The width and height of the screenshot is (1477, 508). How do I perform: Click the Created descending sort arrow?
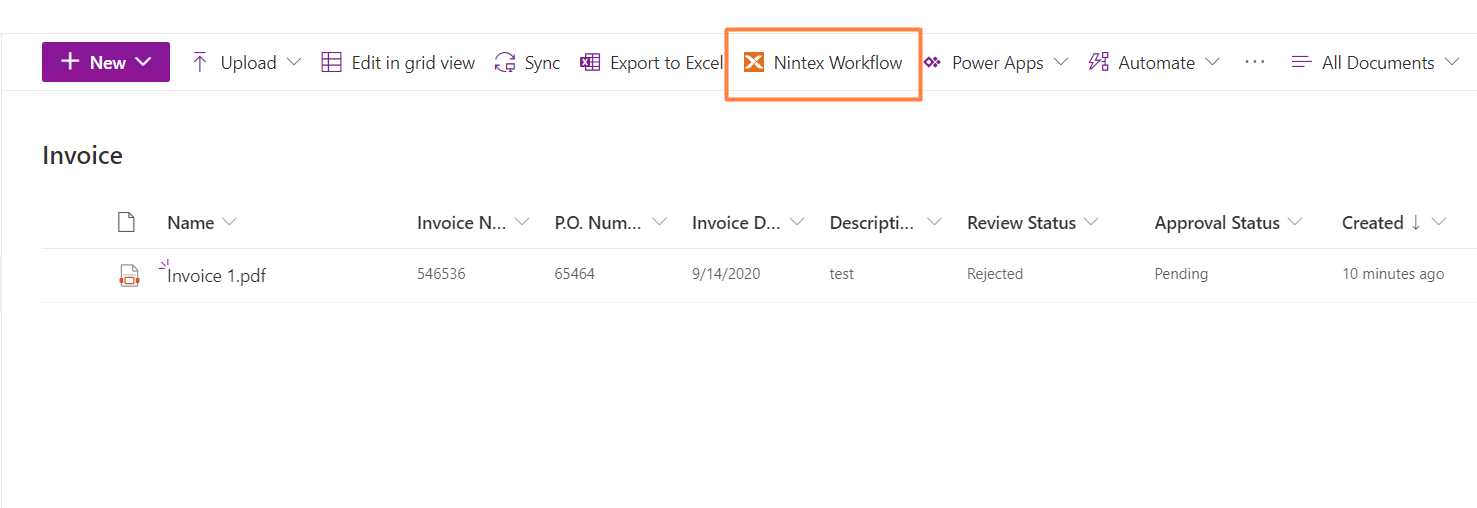1415,223
